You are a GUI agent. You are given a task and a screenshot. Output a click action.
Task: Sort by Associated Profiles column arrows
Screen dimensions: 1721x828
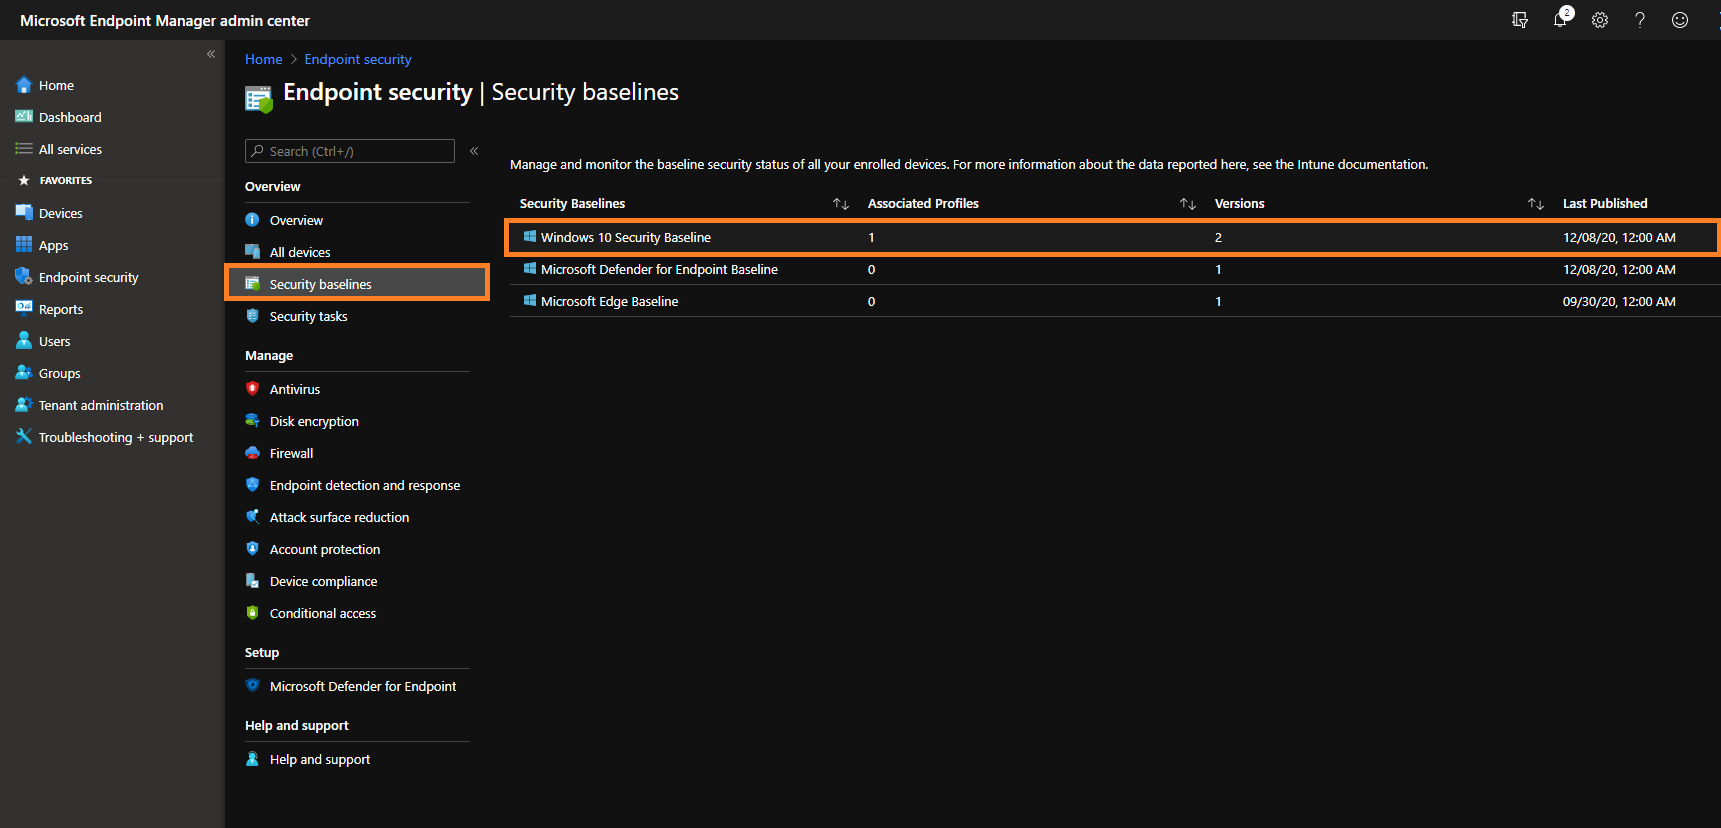1188,204
